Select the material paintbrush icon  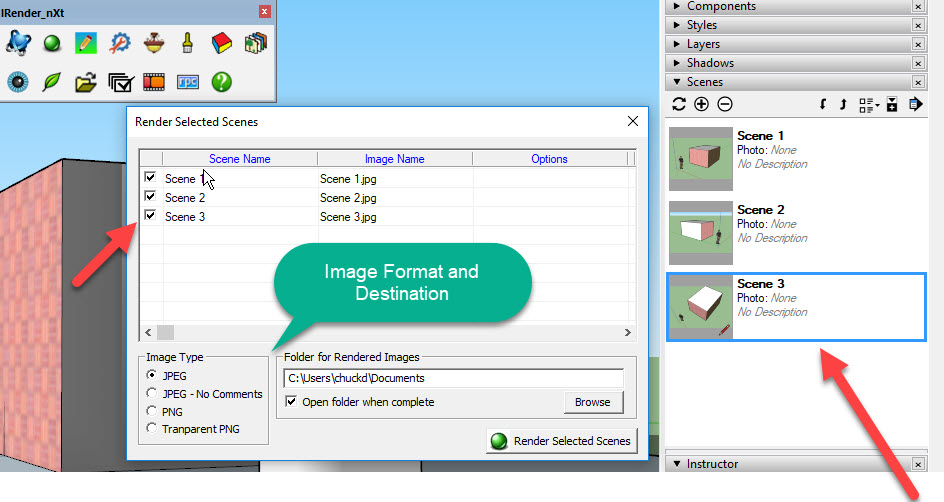pyautogui.click(x=187, y=43)
